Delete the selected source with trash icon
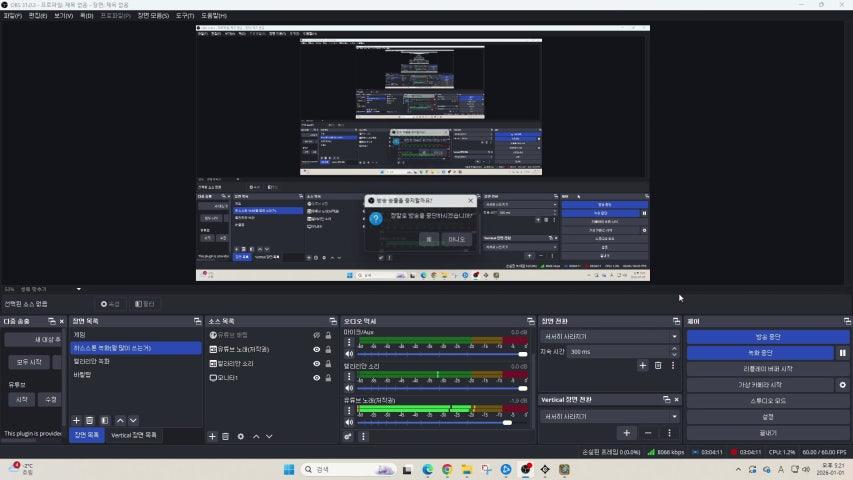Image resolution: width=853 pixels, height=480 pixels. click(226, 436)
